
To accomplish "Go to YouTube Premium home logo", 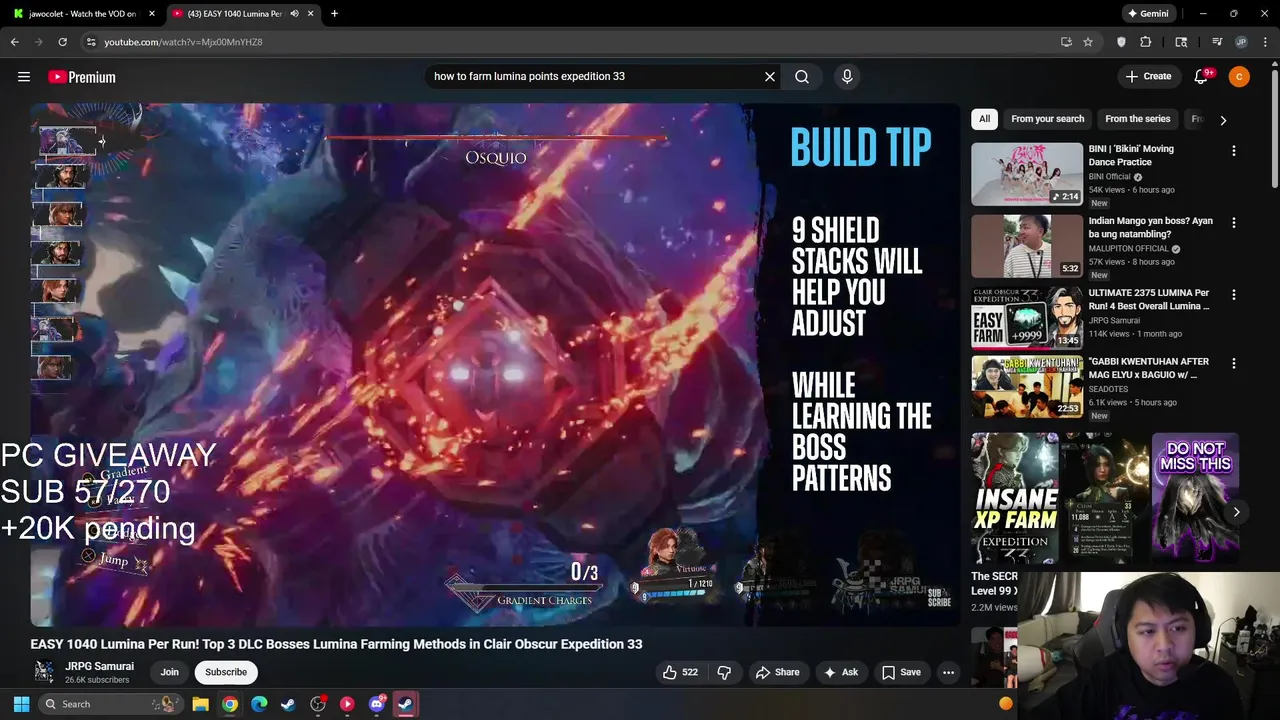I will tap(82, 77).
